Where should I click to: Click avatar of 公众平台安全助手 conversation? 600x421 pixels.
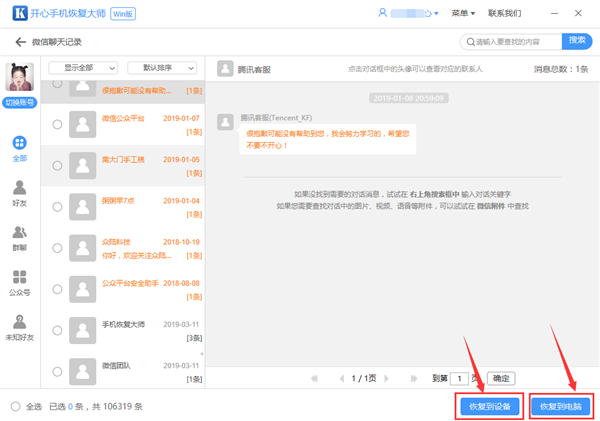coord(82,289)
